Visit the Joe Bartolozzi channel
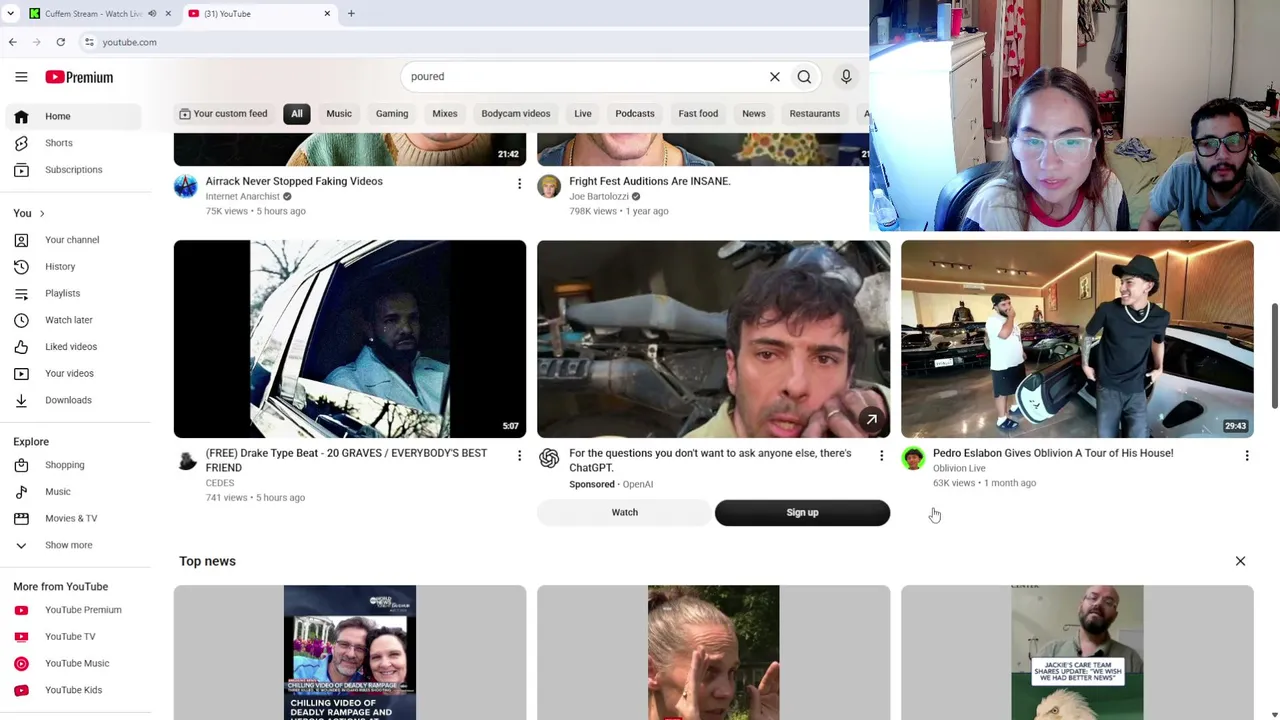This screenshot has width=1280, height=720. coord(599,197)
